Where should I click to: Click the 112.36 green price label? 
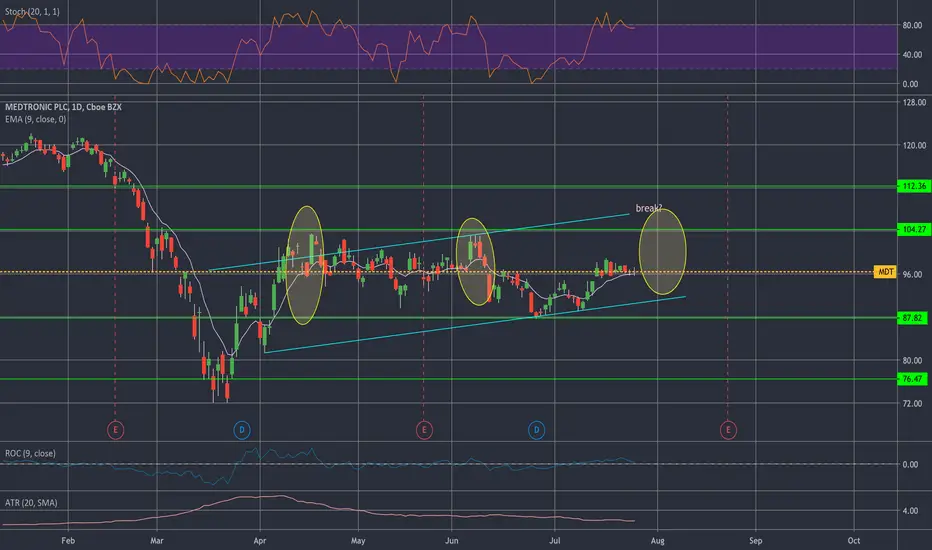click(913, 186)
